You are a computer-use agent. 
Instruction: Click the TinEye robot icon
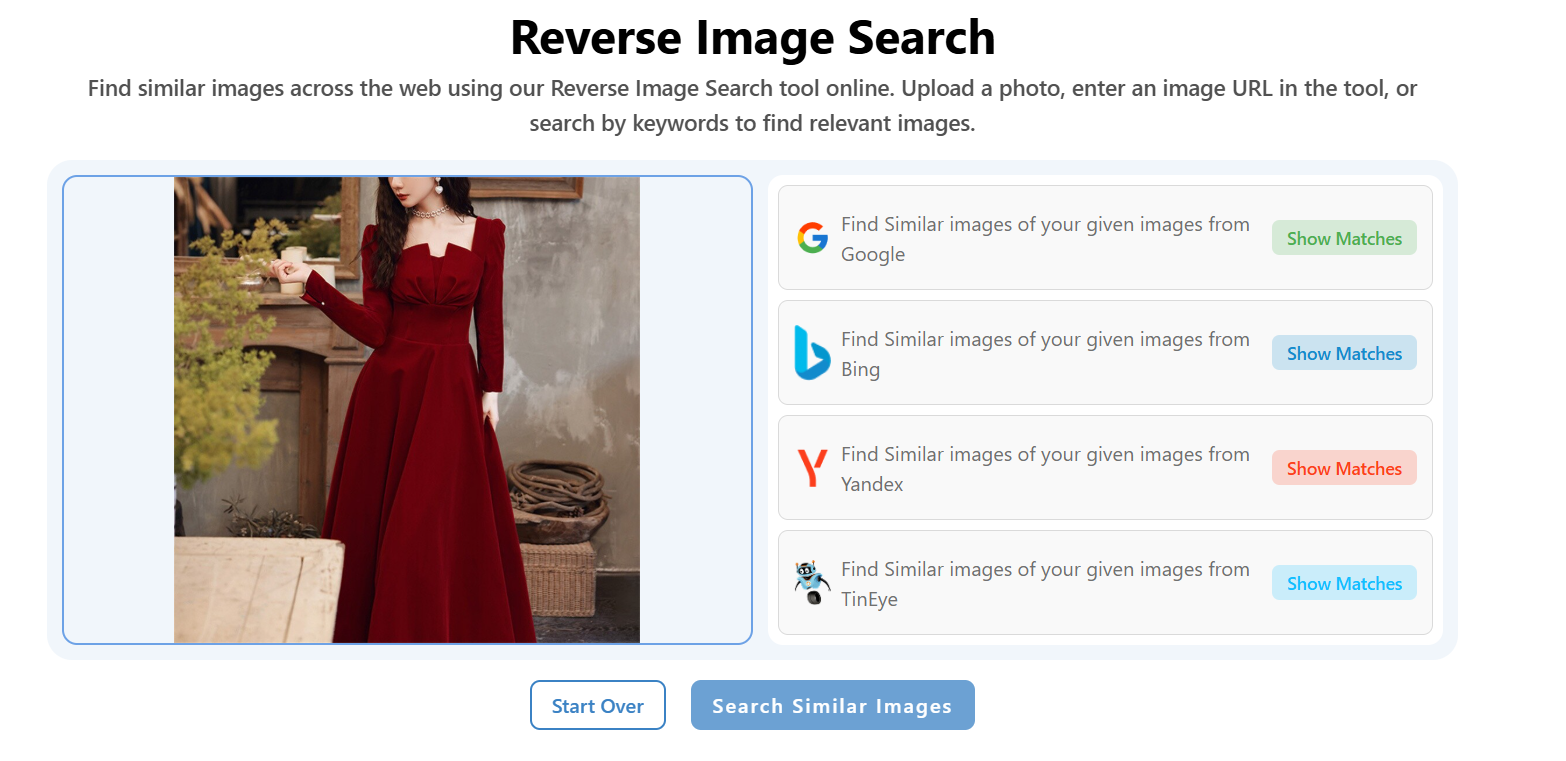(813, 582)
